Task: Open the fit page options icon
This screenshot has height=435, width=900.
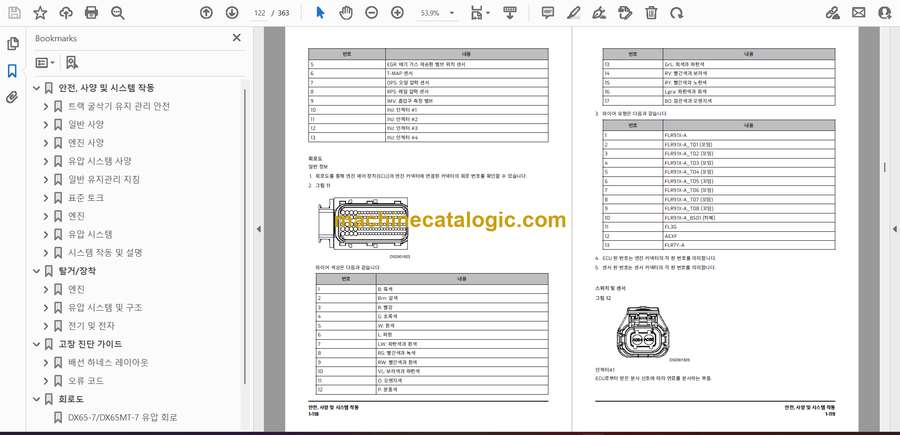Action: pos(476,13)
